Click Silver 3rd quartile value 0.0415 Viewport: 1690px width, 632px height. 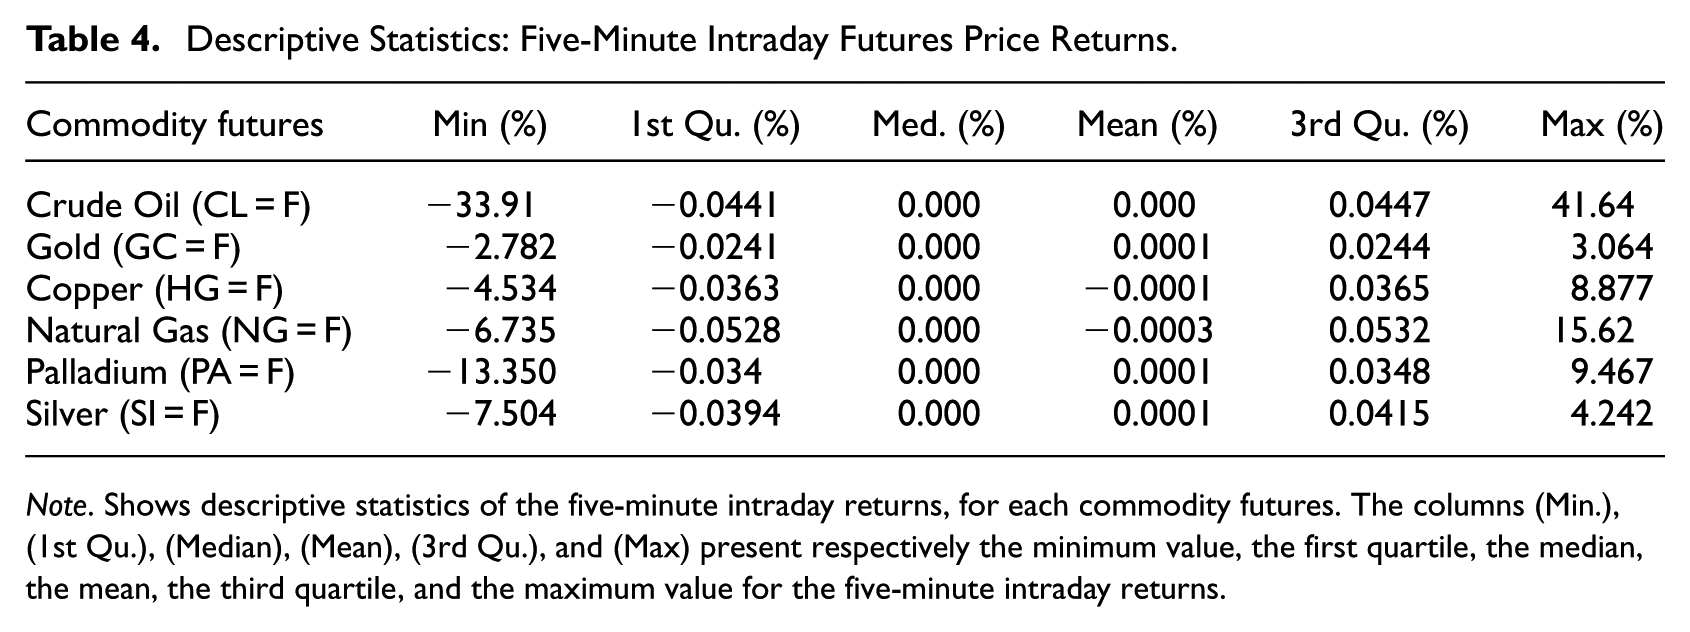coord(1379,414)
